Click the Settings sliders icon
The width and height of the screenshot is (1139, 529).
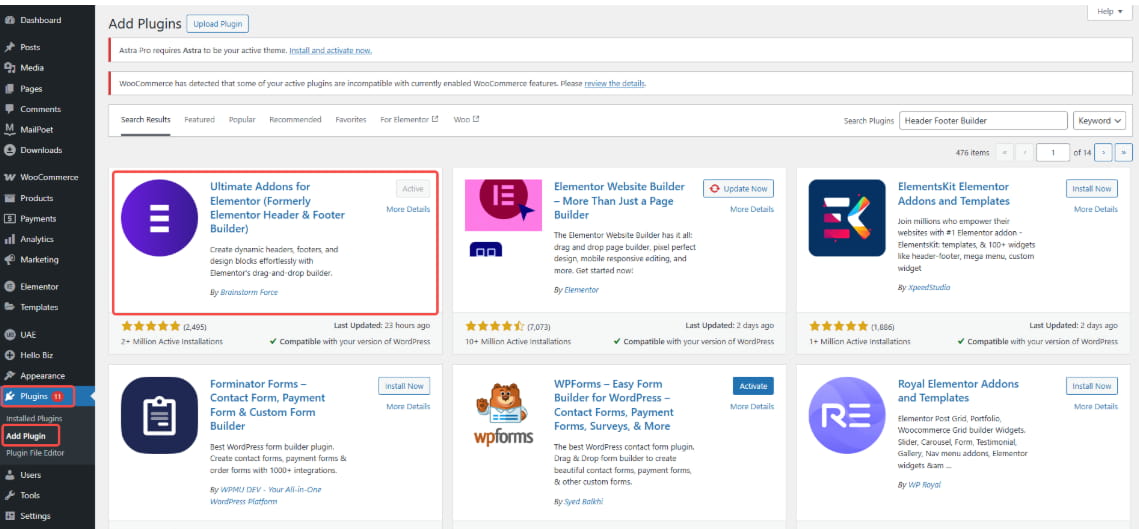click(x=10, y=516)
